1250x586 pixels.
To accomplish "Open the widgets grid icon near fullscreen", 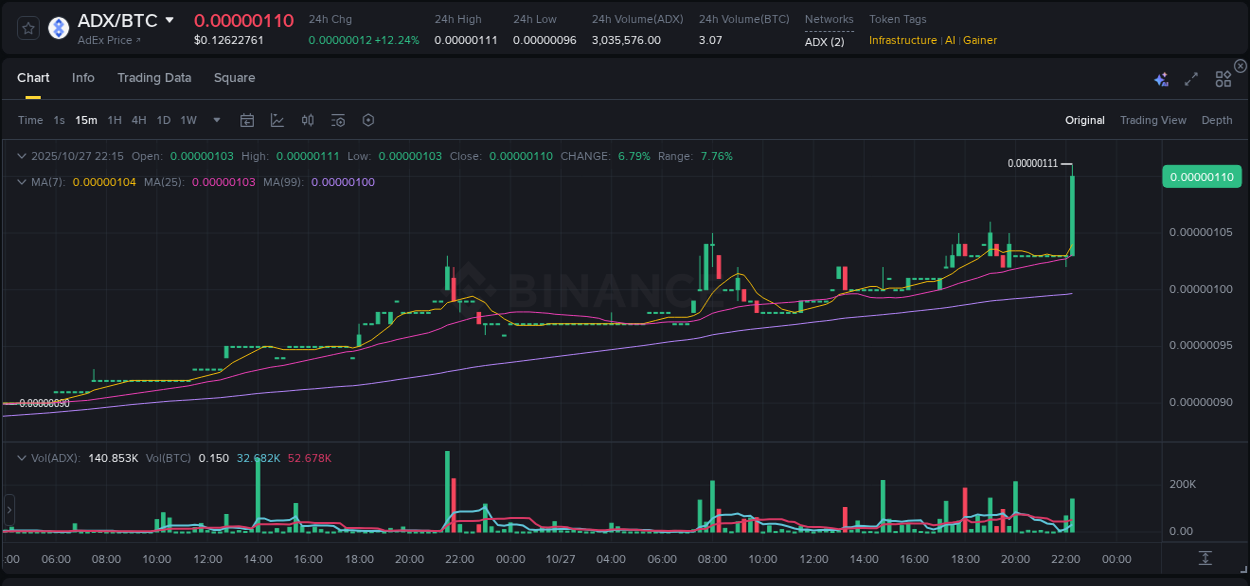I will 1223,79.
